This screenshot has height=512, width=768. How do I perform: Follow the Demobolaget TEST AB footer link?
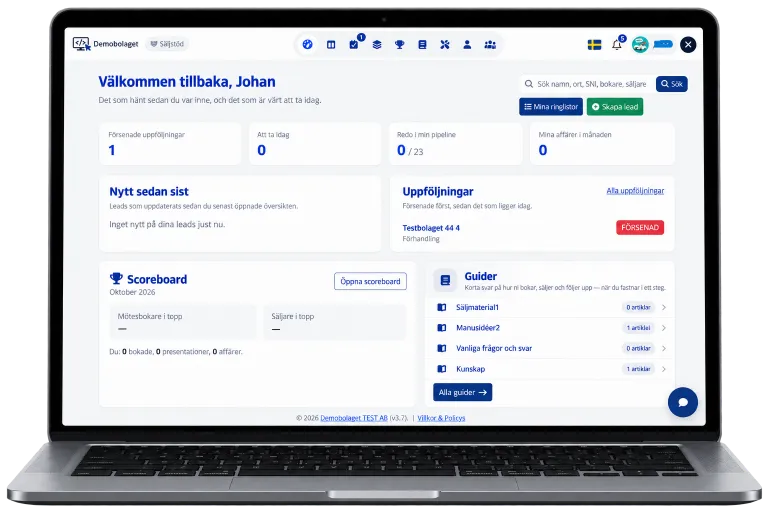(x=354, y=418)
